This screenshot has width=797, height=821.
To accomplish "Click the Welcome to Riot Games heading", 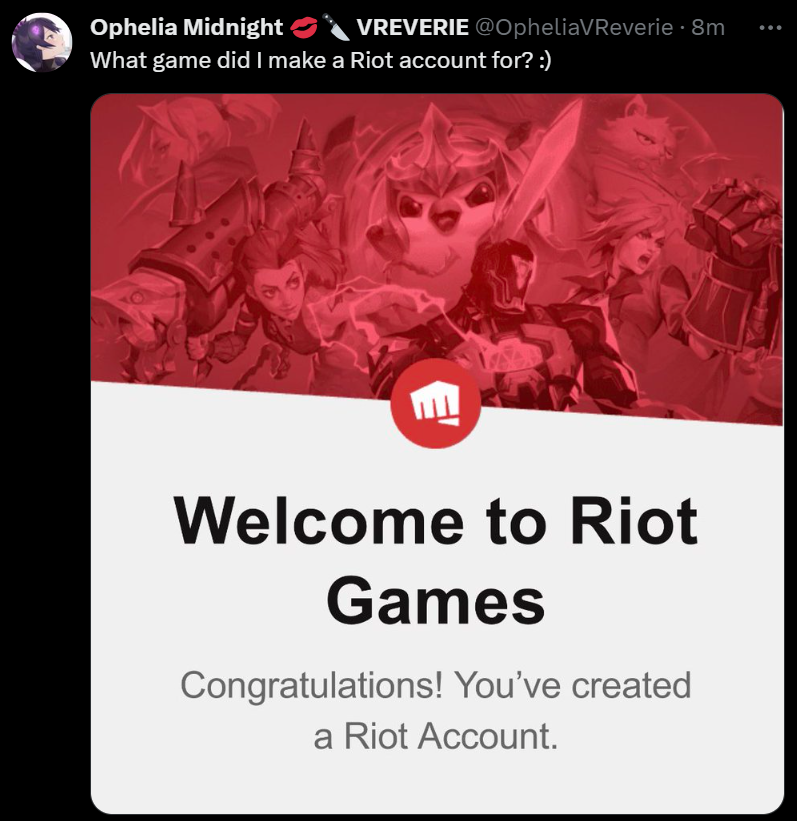I will pyautogui.click(x=436, y=560).
